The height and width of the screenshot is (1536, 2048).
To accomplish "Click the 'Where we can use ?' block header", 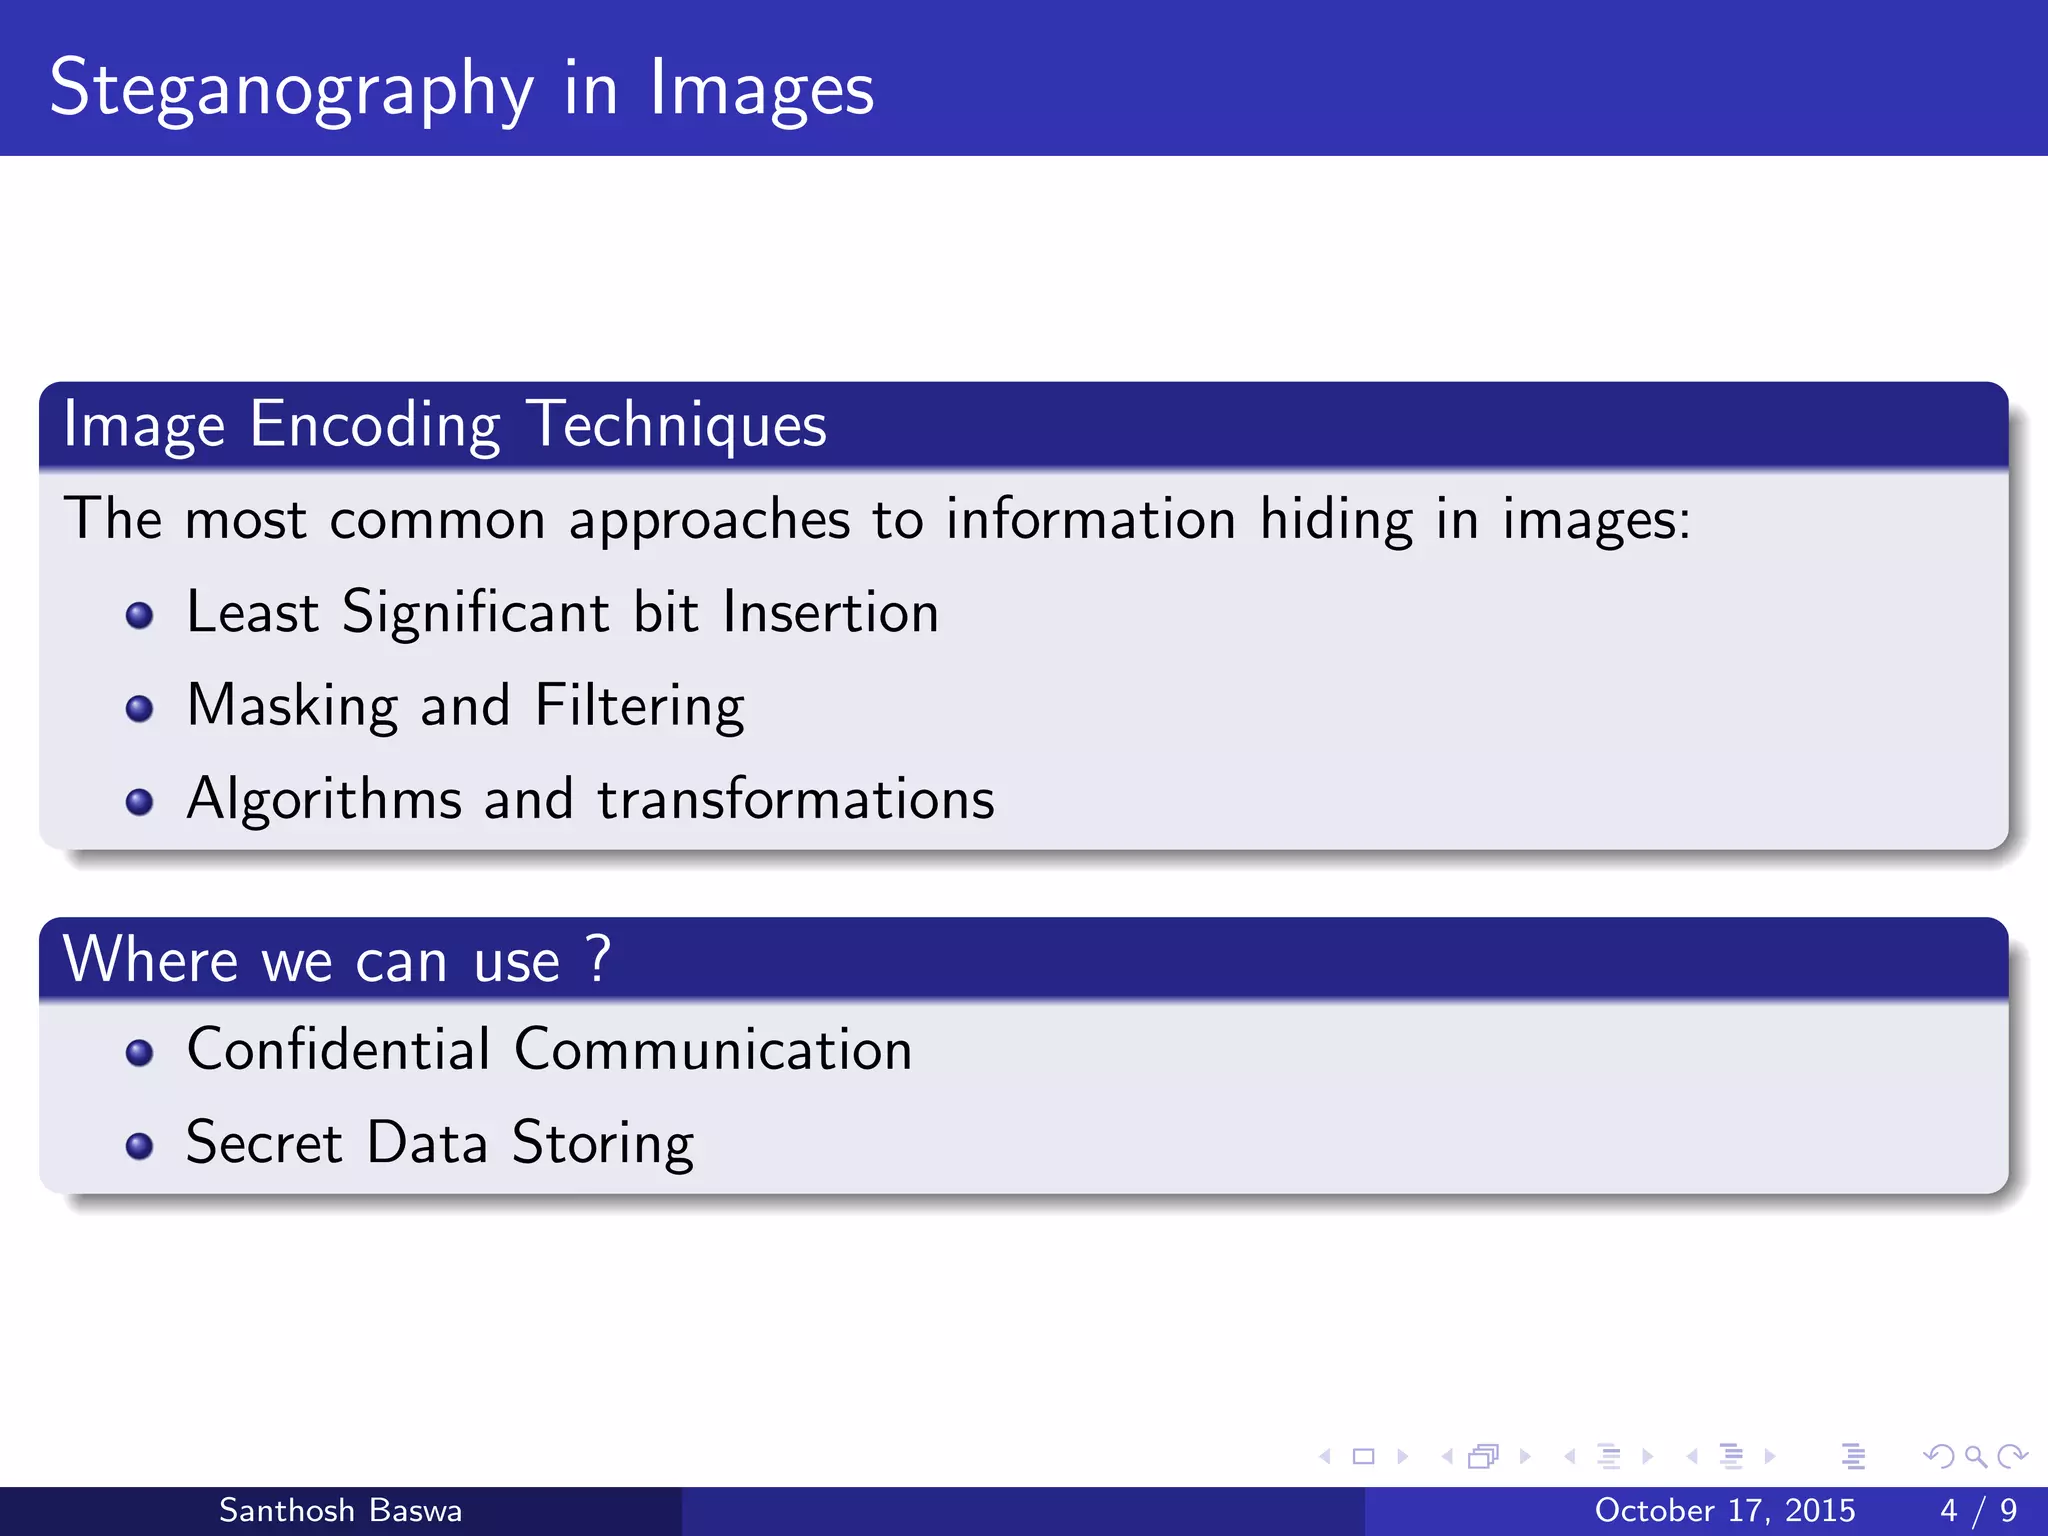I will click(336, 959).
